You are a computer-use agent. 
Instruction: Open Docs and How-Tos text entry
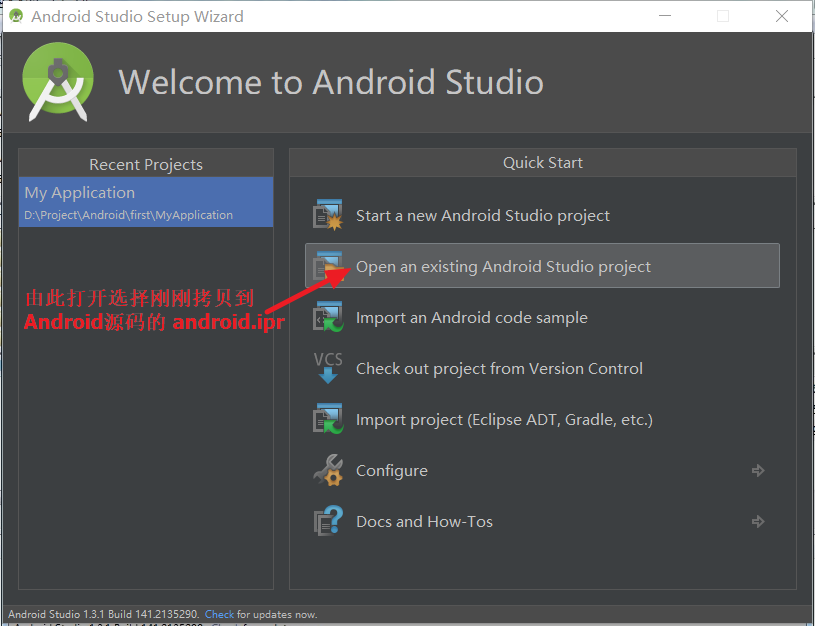point(424,521)
